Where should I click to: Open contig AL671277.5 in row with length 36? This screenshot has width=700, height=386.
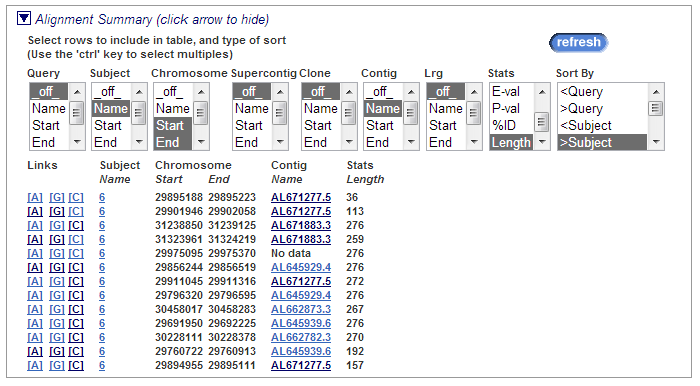point(301,197)
